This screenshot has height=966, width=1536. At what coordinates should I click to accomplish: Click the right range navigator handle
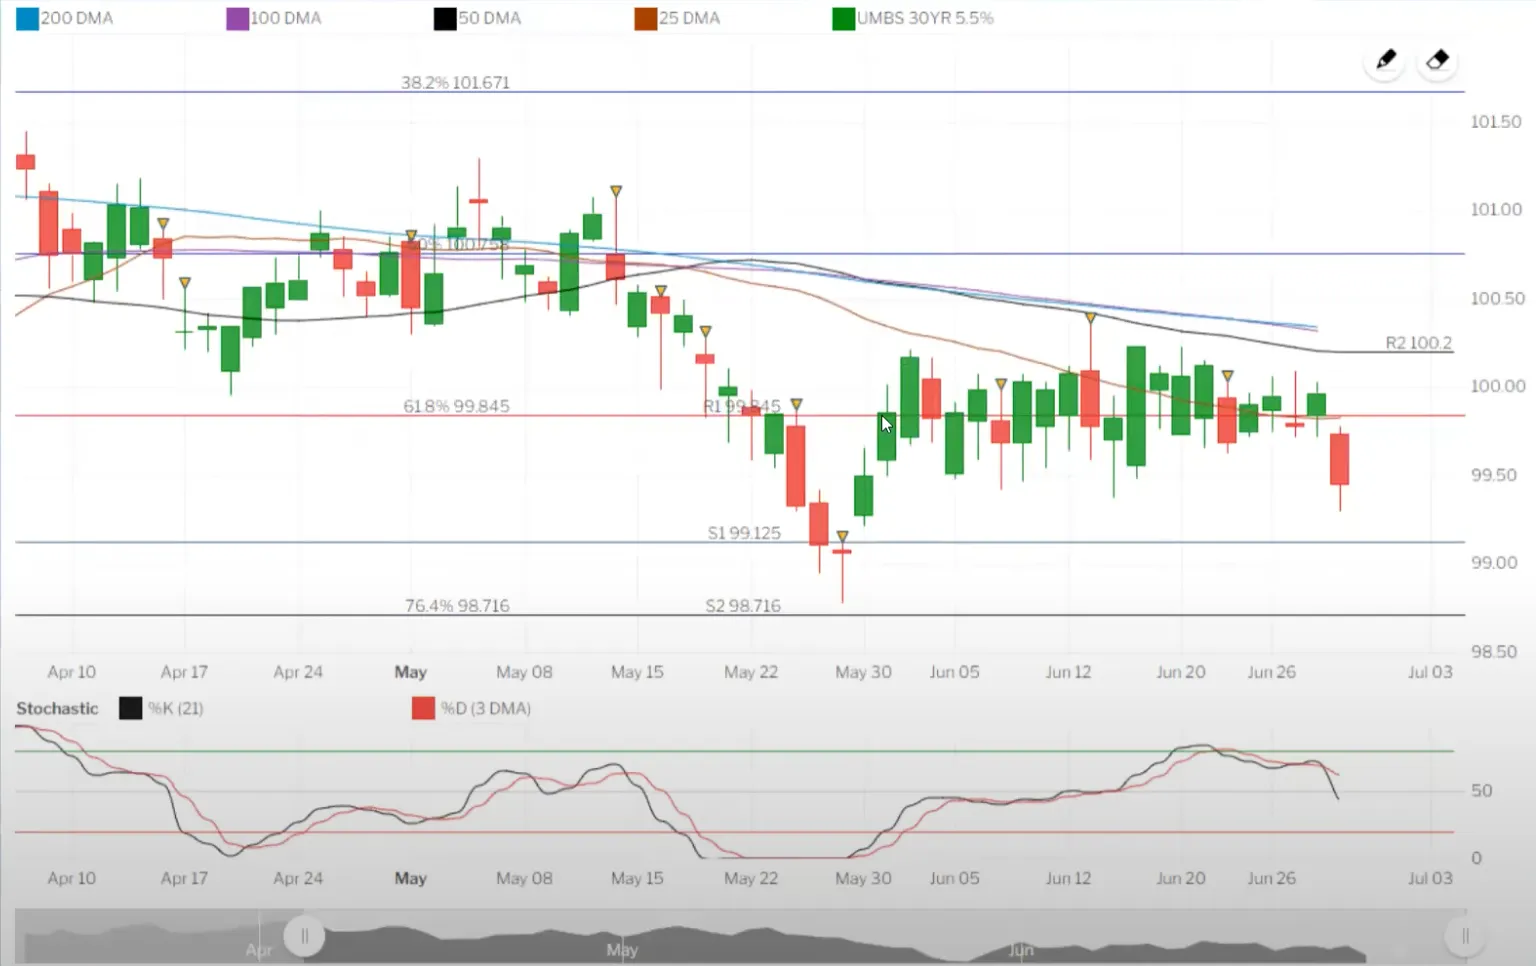click(1465, 936)
